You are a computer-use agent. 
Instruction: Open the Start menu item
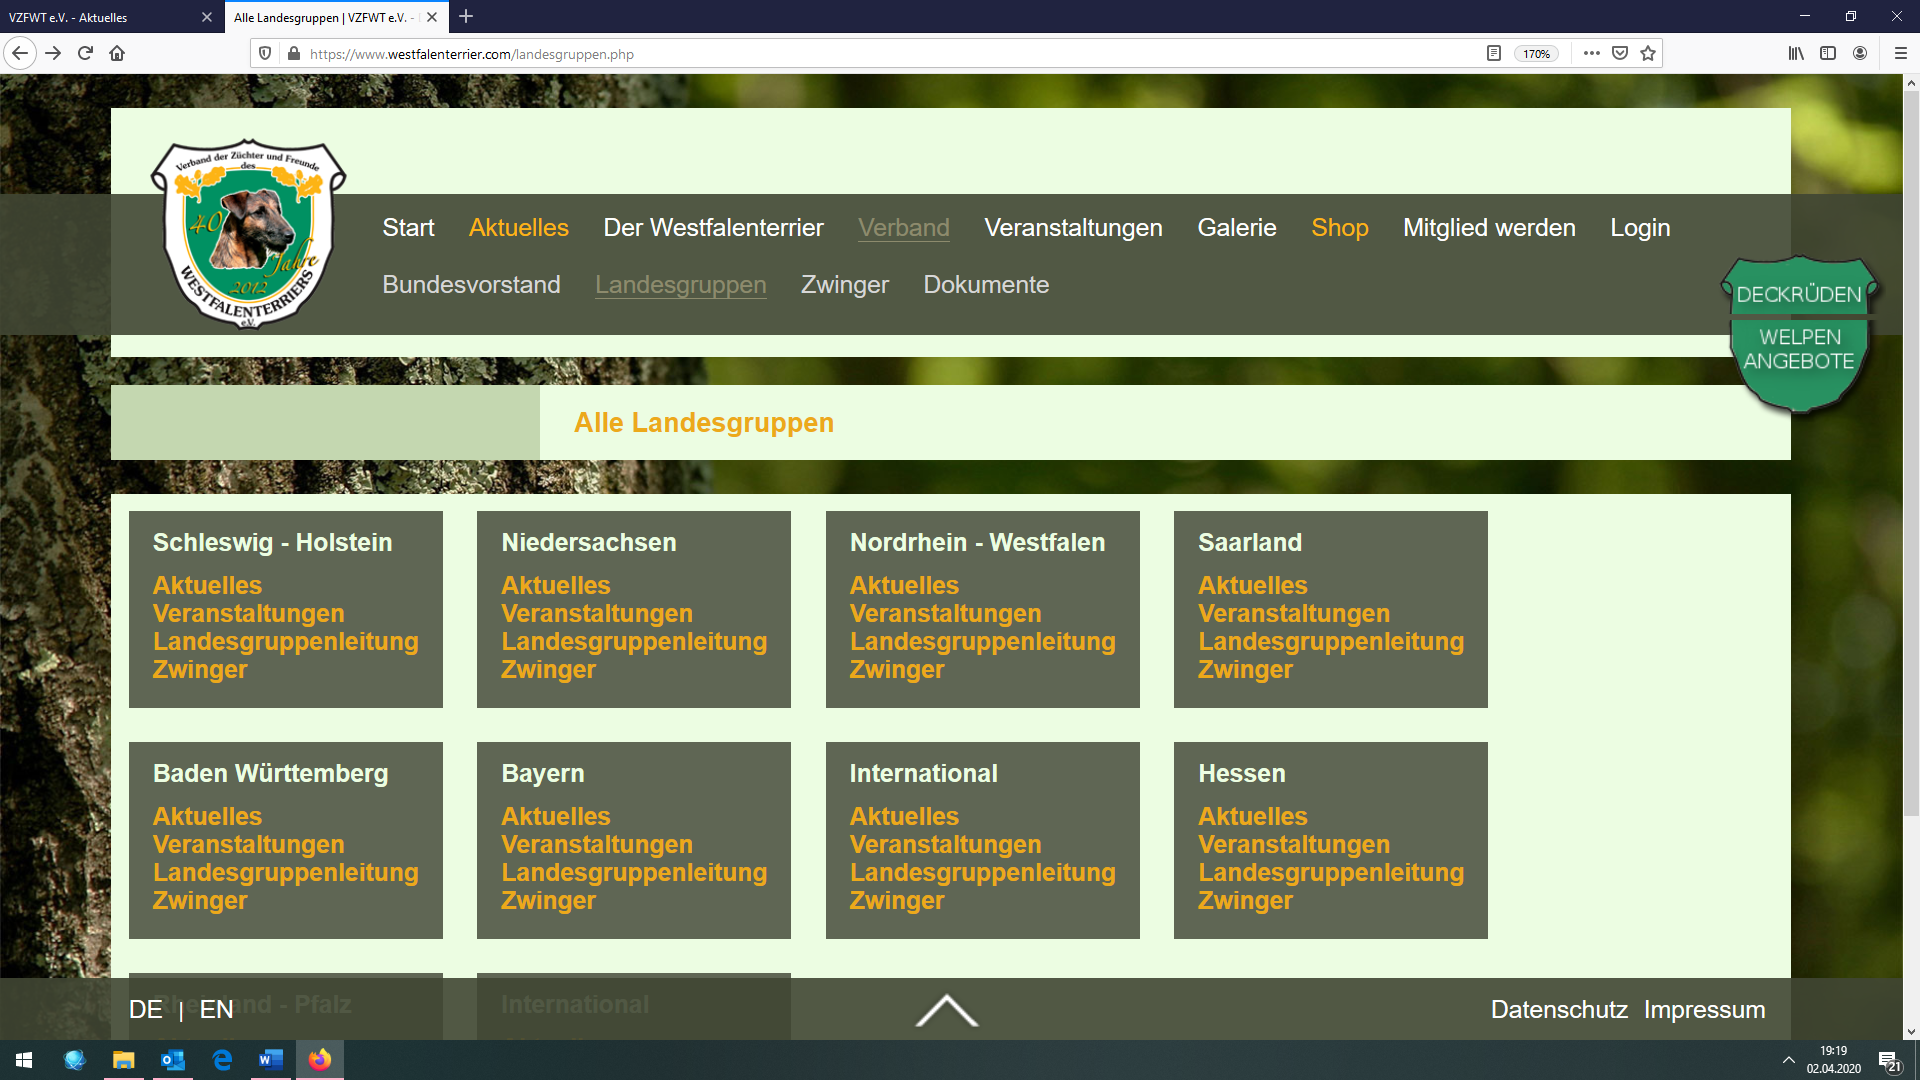pos(408,228)
